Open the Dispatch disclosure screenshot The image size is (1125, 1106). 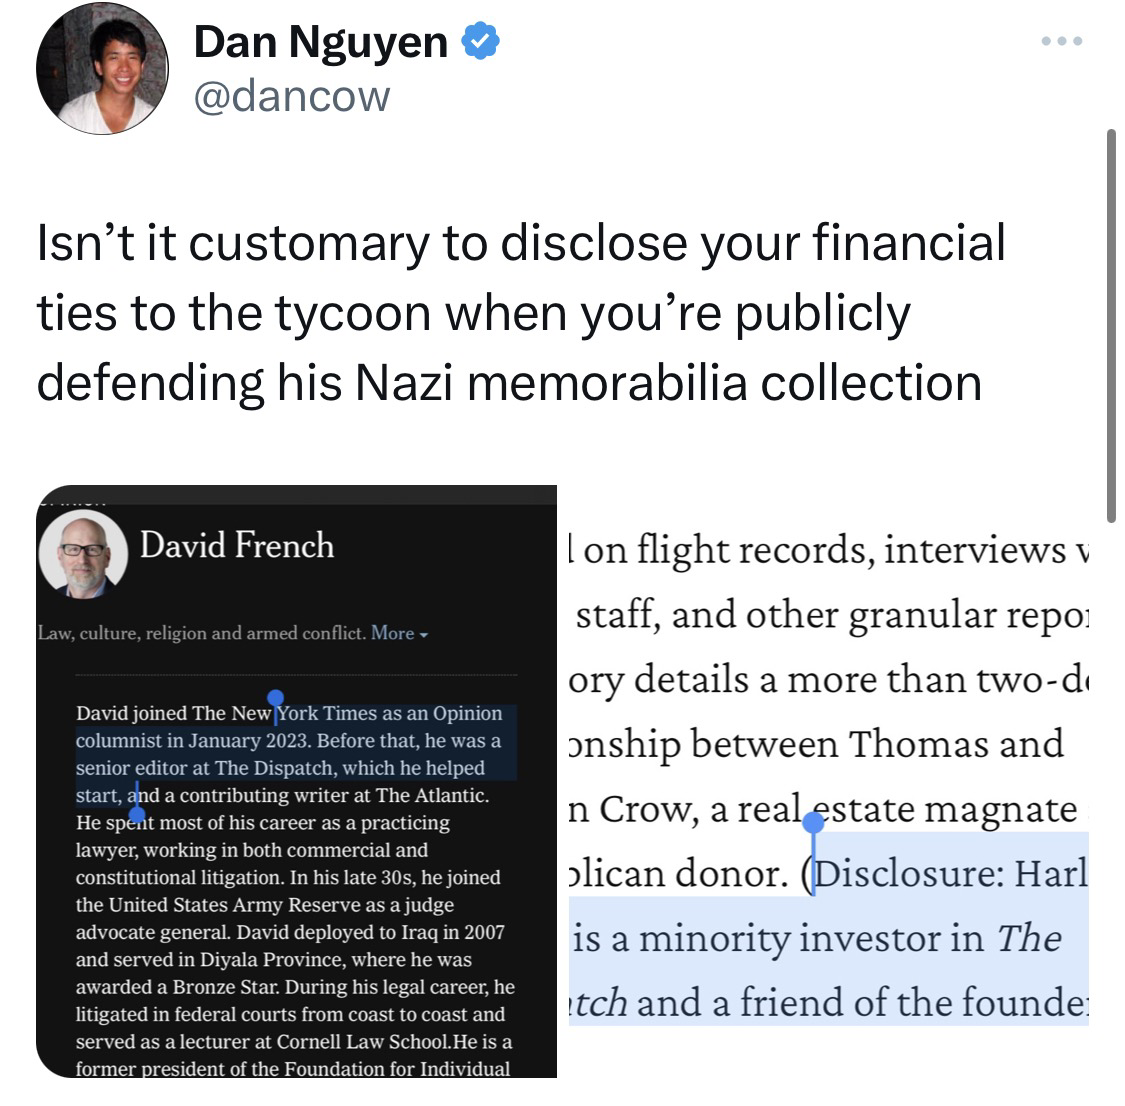(829, 781)
